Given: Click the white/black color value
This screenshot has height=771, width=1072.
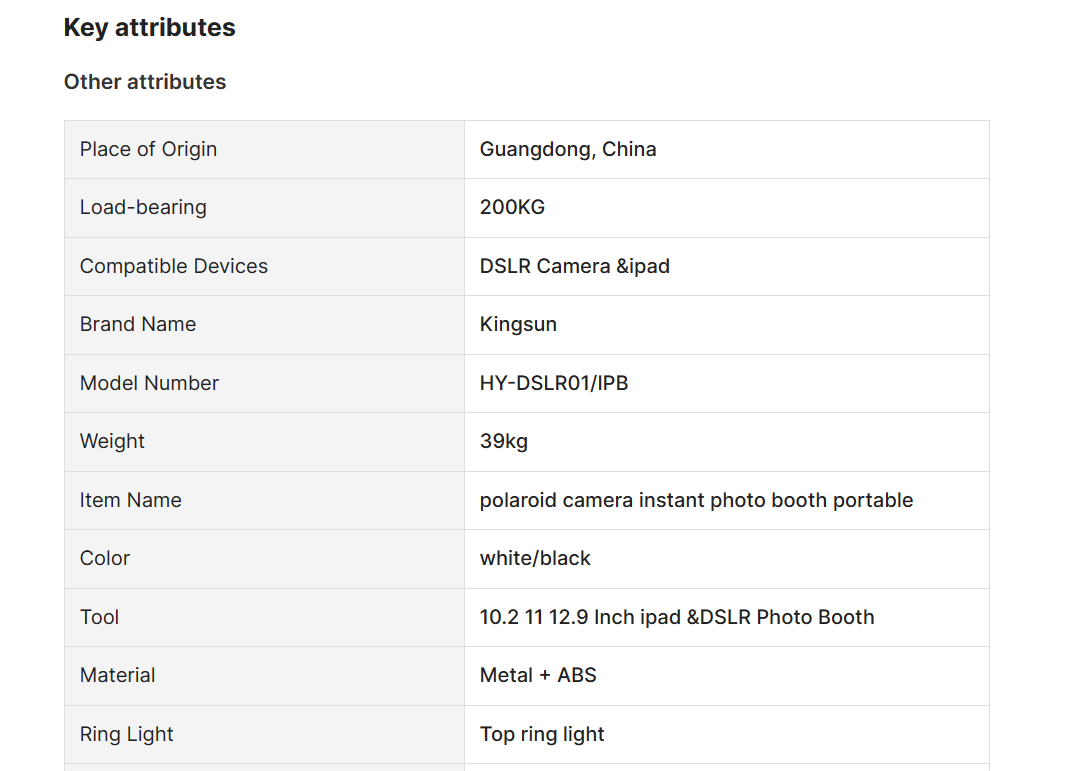Looking at the screenshot, I should [x=535, y=558].
